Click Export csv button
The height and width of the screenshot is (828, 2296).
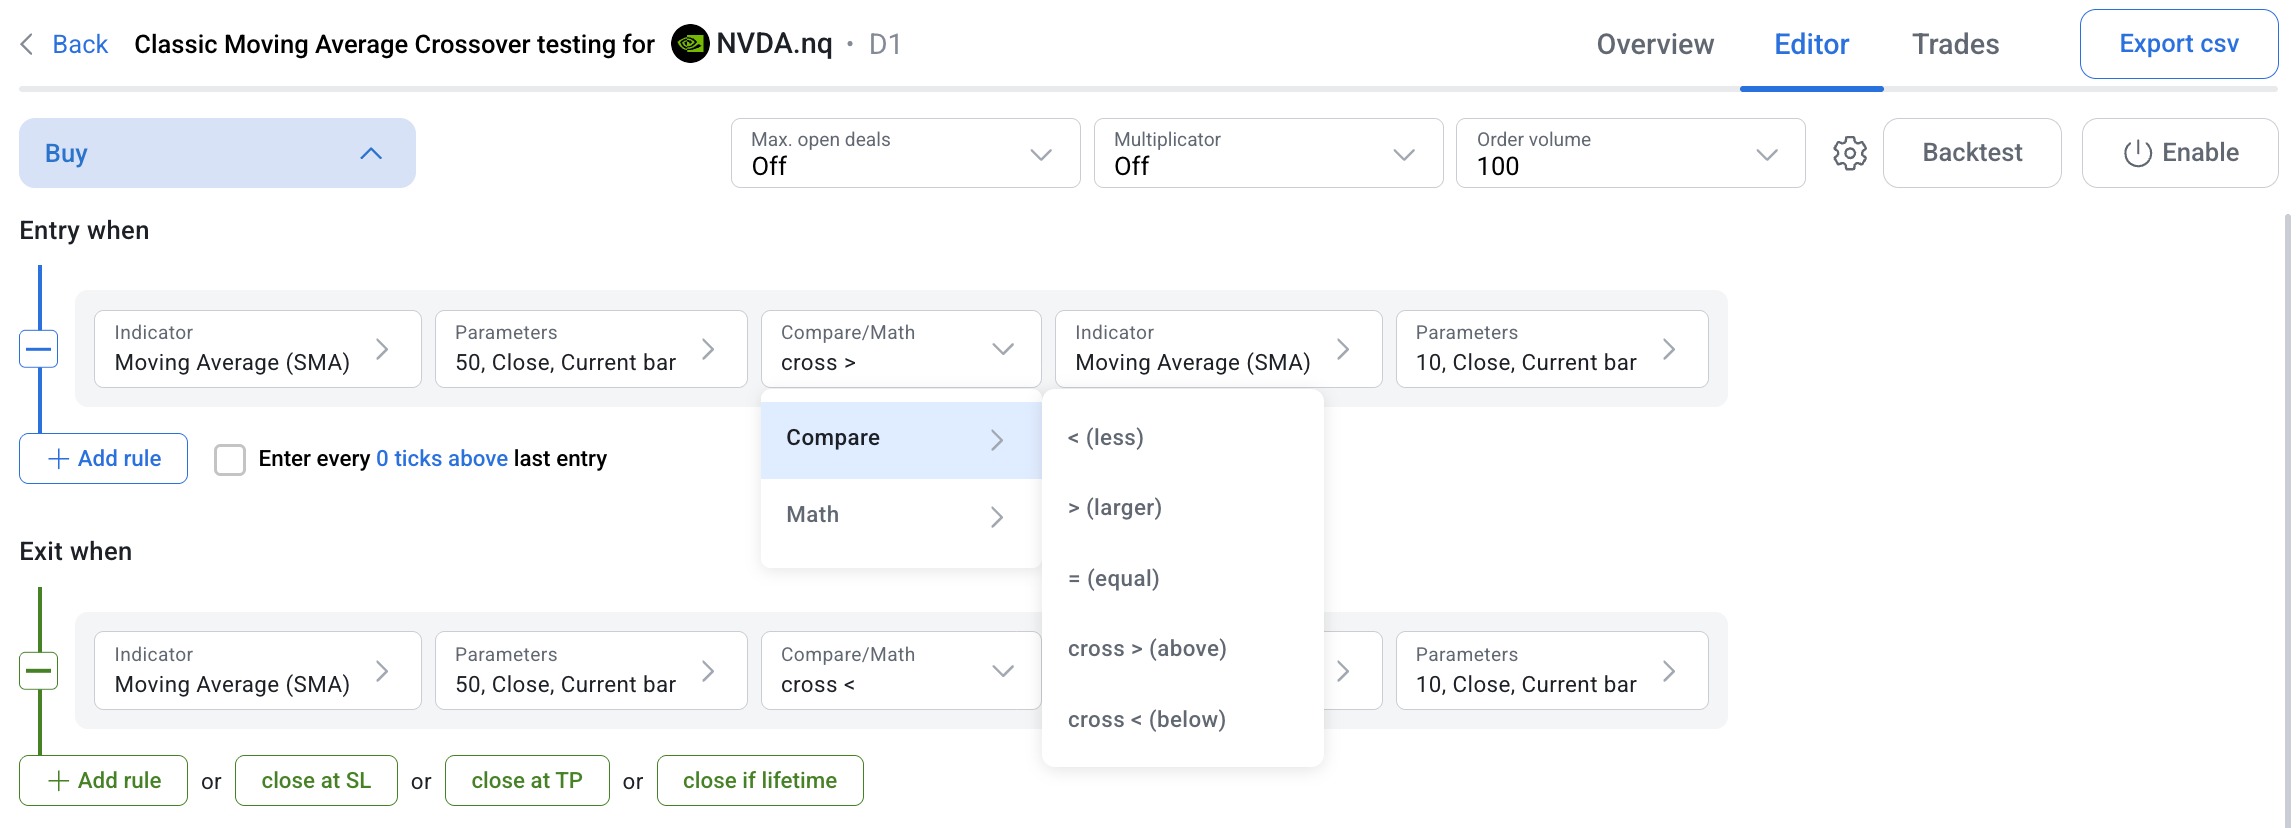point(2178,44)
